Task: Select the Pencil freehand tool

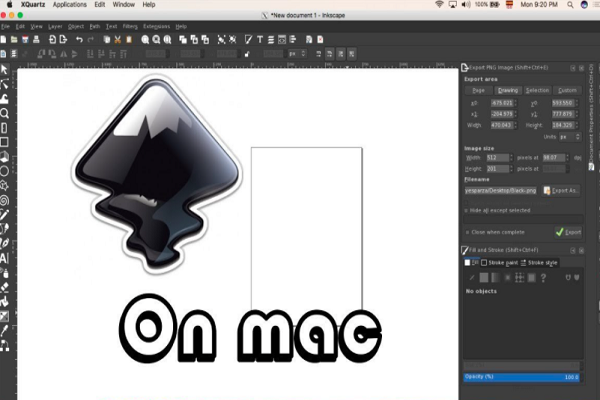Action: [4, 214]
